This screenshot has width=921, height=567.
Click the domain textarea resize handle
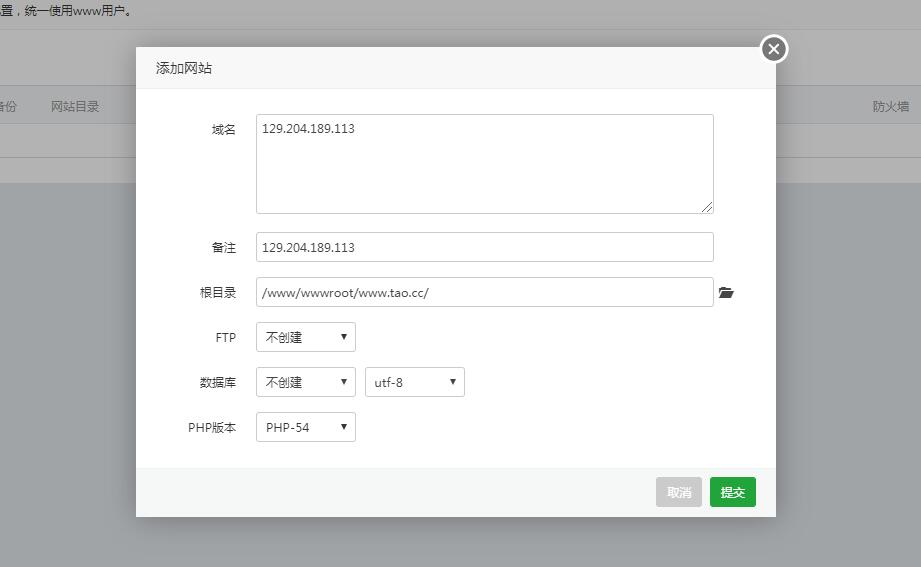707,207
